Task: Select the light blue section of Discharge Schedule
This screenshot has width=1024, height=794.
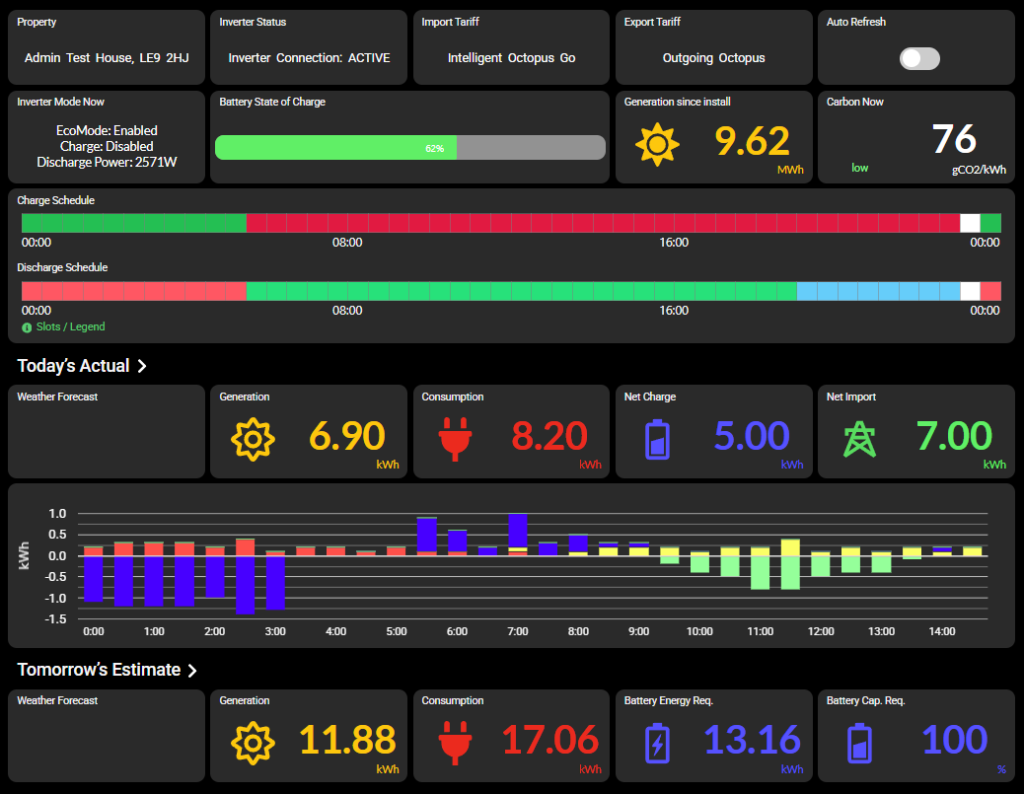Action: 878,291
